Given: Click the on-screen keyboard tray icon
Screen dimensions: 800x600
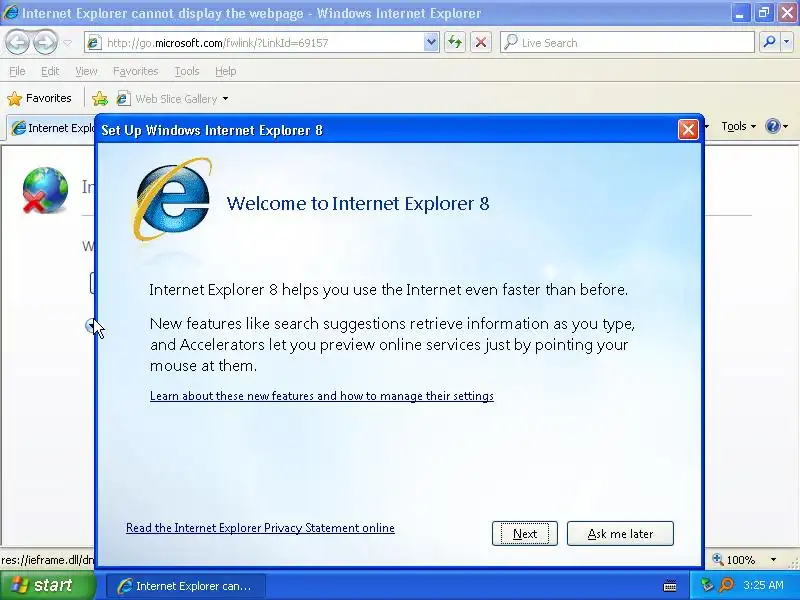Looking at the screenshot, I should 670,587.
